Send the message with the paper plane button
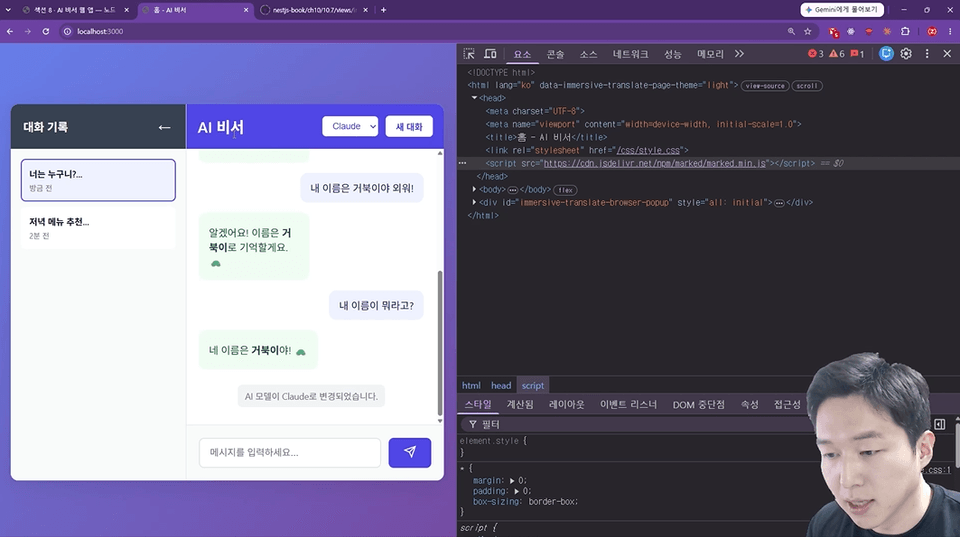Image resolution: width=960 pixels, height=537 pixels. 410,453
